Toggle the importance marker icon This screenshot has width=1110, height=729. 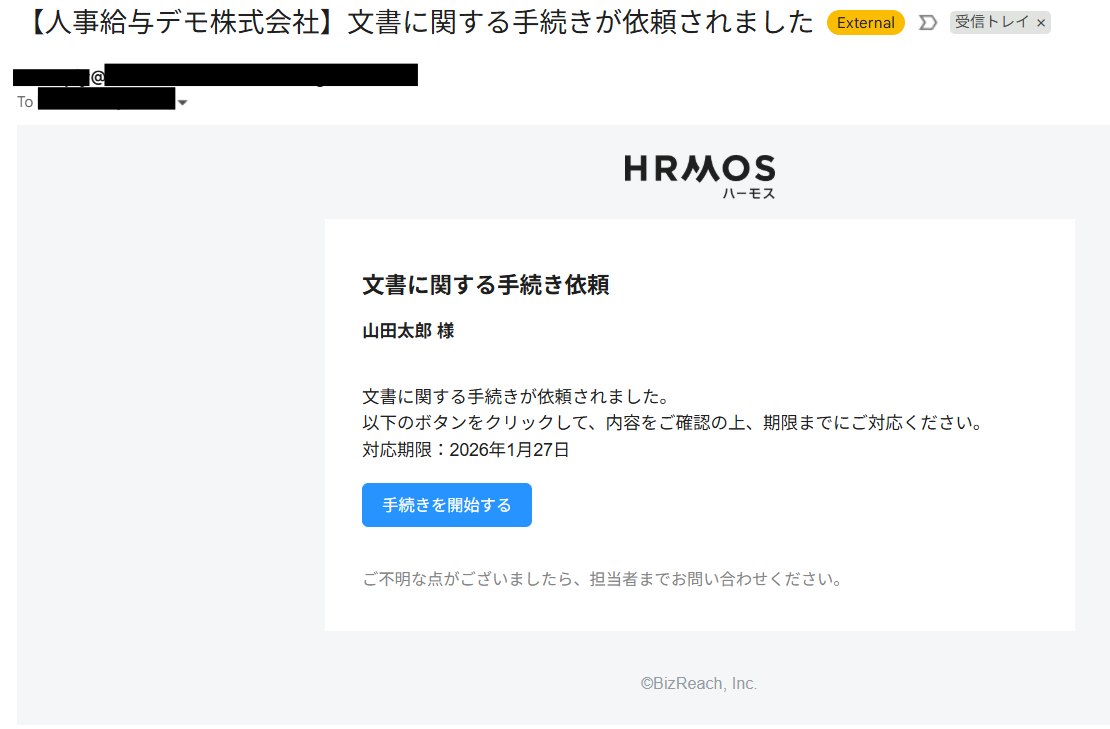(x=927, y=23)
